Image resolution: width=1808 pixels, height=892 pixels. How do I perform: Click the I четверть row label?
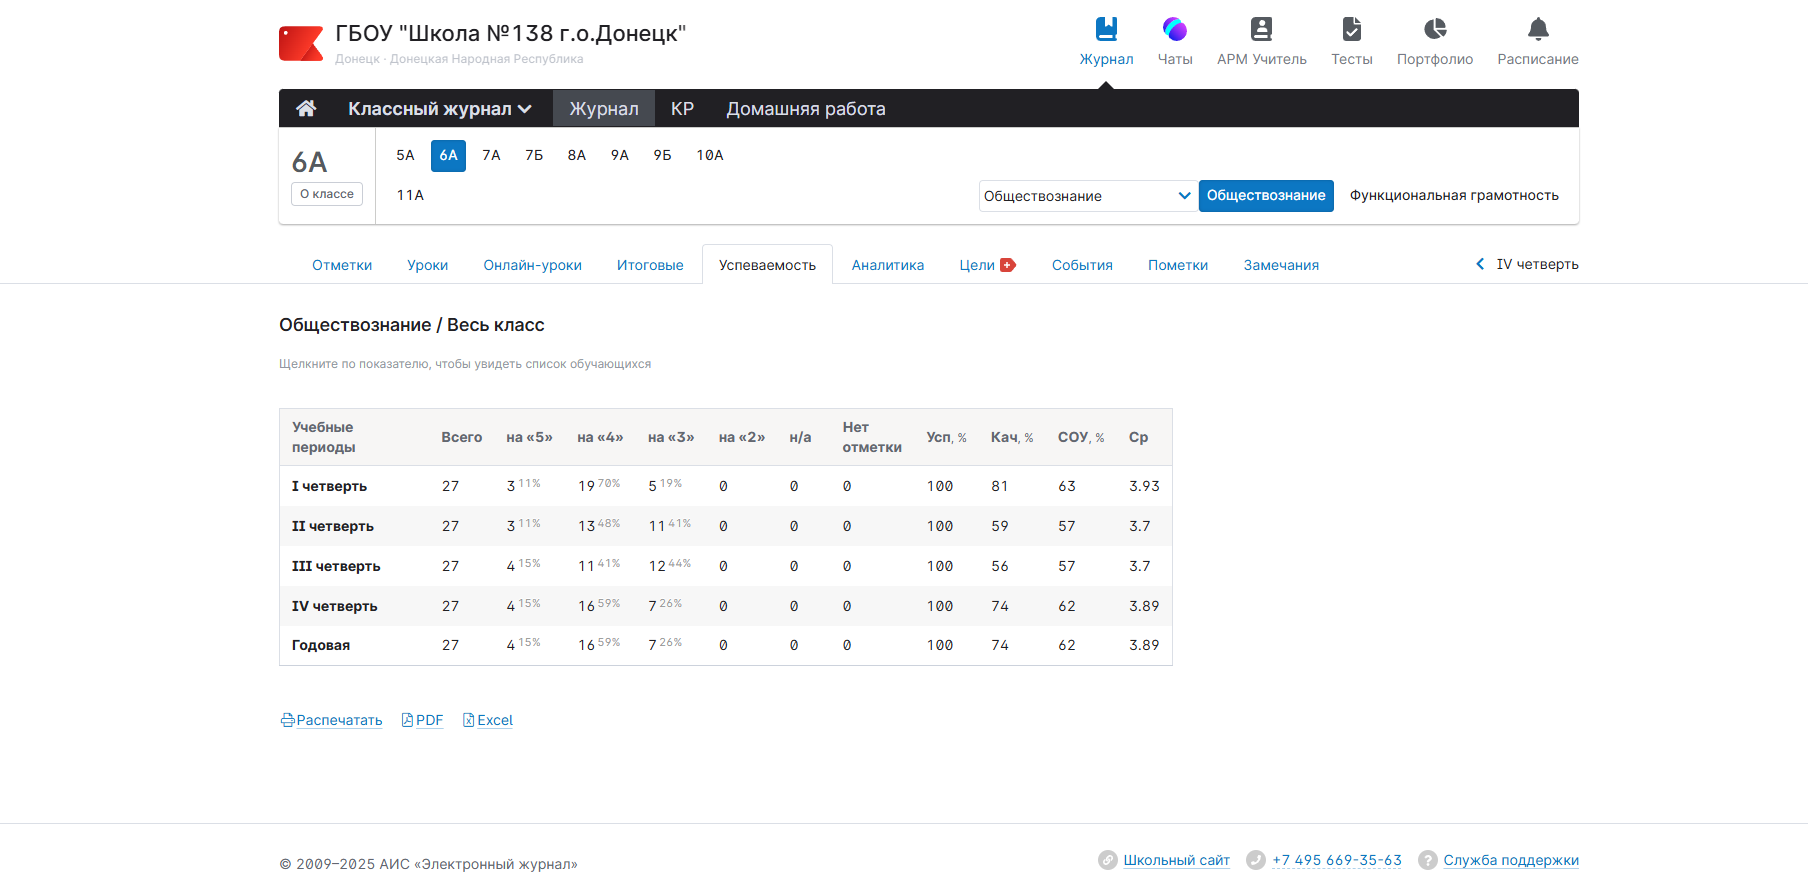pos(329,486)
